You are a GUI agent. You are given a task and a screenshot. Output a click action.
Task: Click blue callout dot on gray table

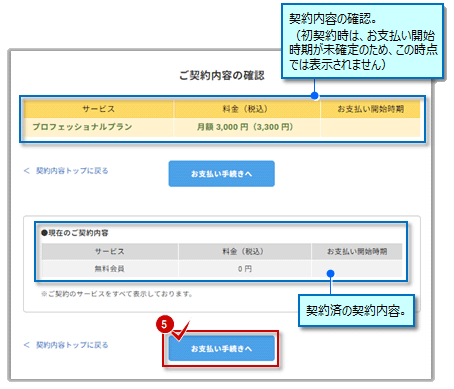(x=330, y=274)
